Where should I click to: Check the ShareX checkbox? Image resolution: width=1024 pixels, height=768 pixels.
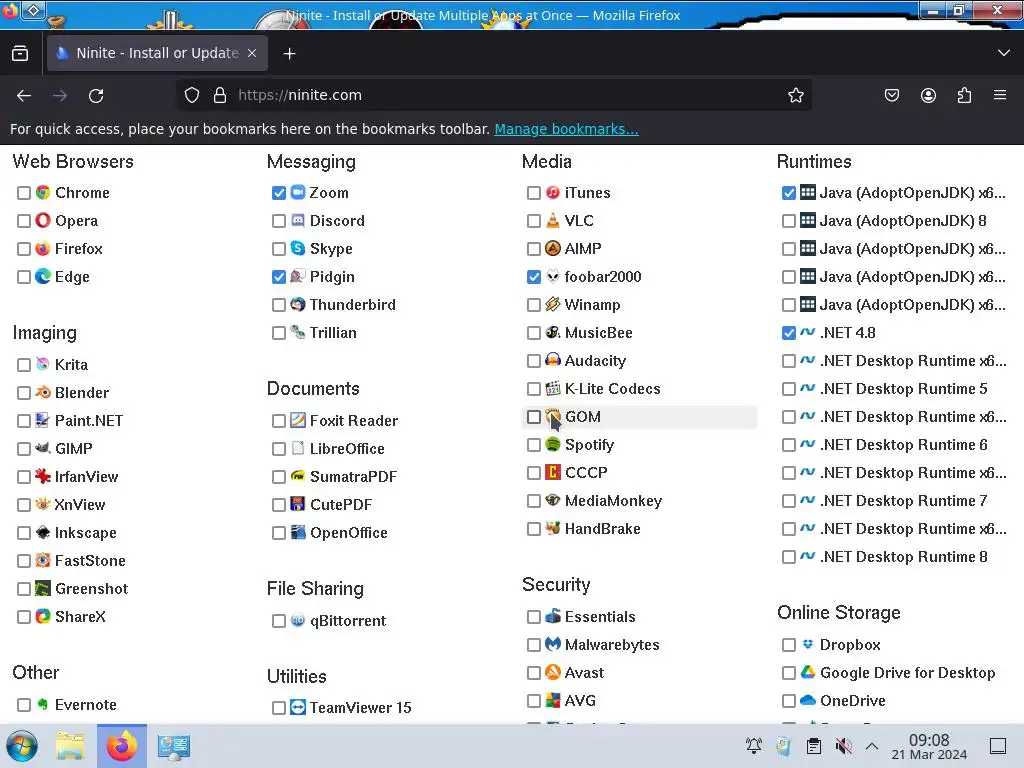point(24,616)
